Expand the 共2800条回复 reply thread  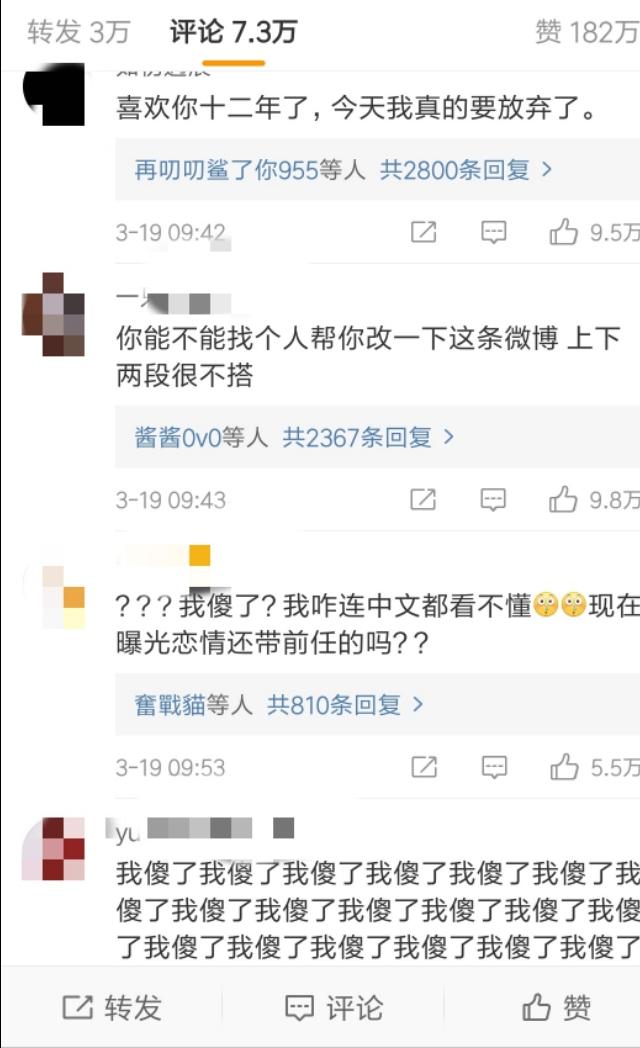pyautogui.click(x=466, y=170)
